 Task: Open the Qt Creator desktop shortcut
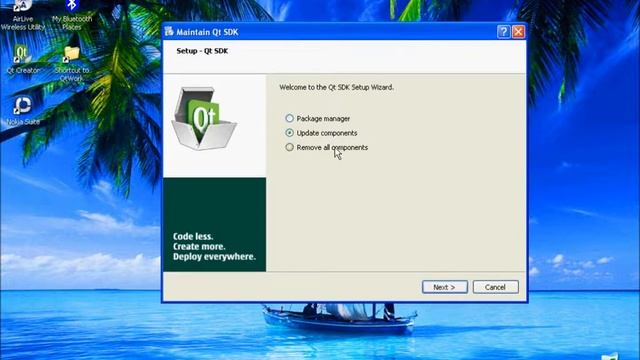[23, 59]
